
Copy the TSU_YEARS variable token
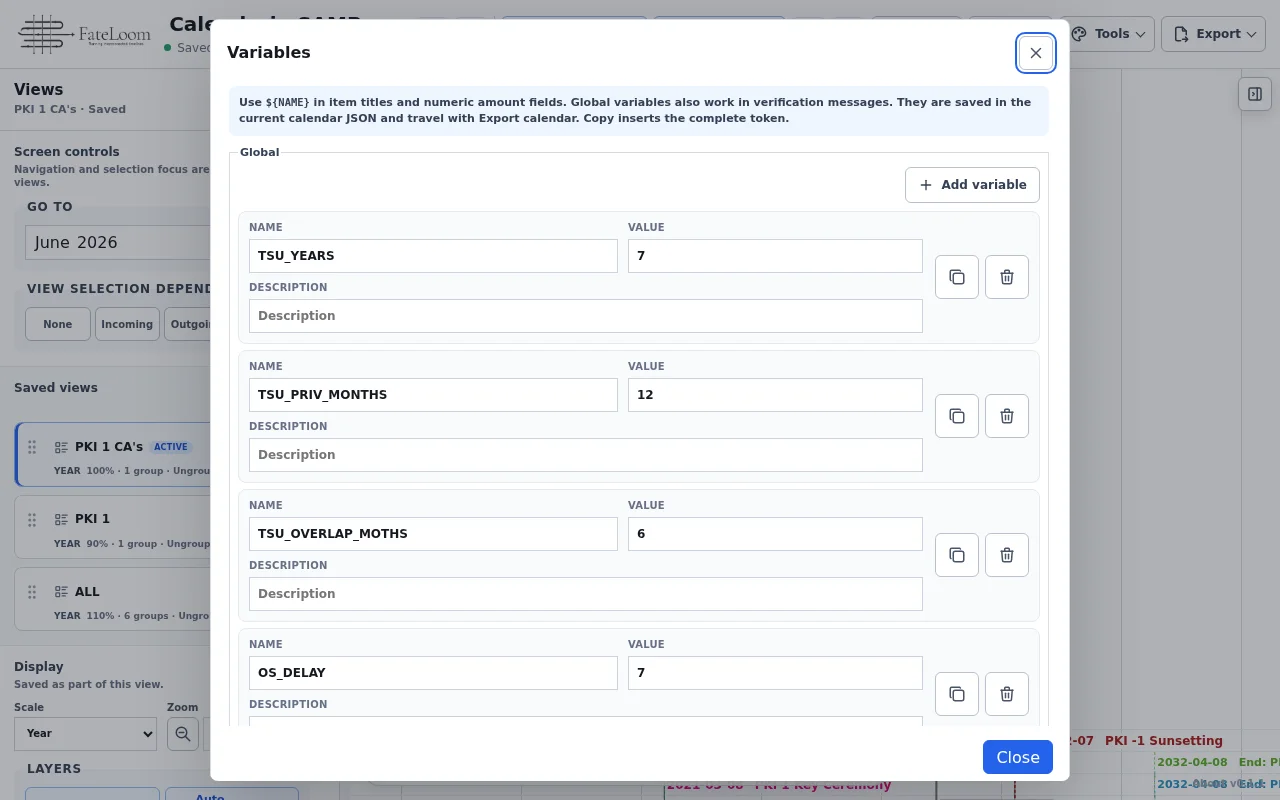tap(956, 277)
